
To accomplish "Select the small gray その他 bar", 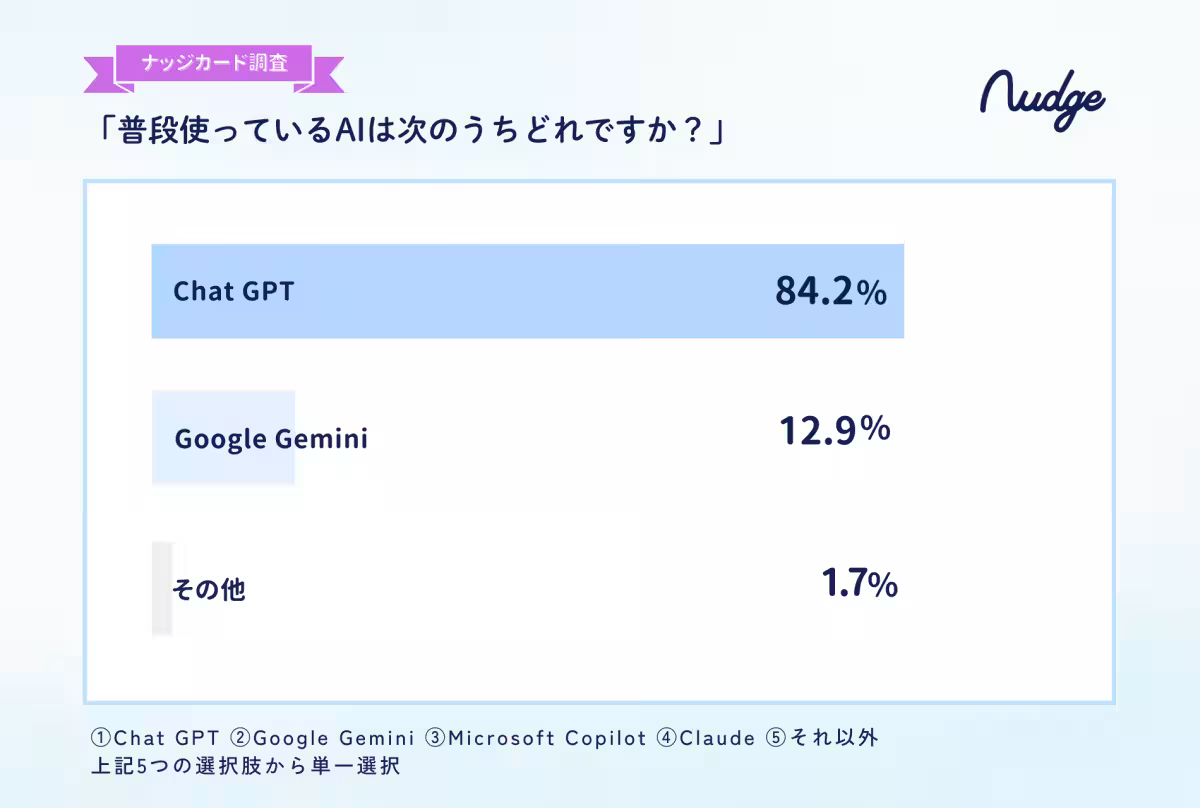I will (161, 588).
